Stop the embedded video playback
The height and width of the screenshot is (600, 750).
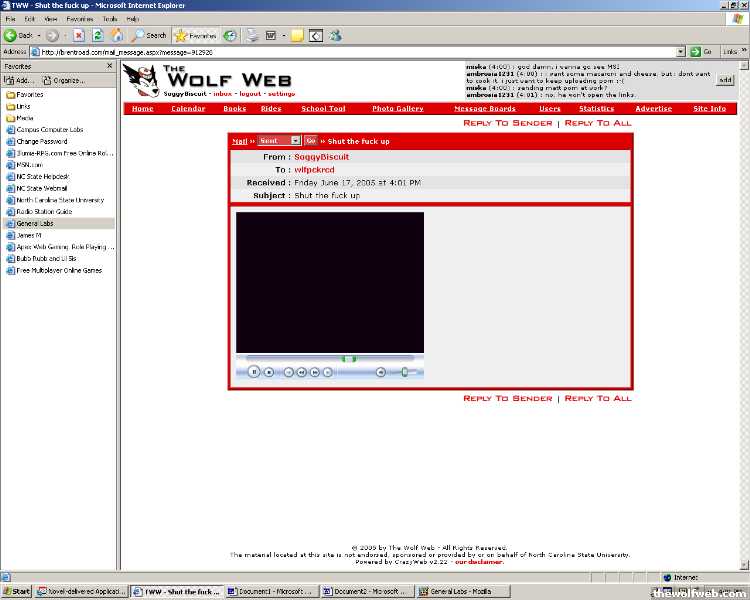[x=269, y=372]
